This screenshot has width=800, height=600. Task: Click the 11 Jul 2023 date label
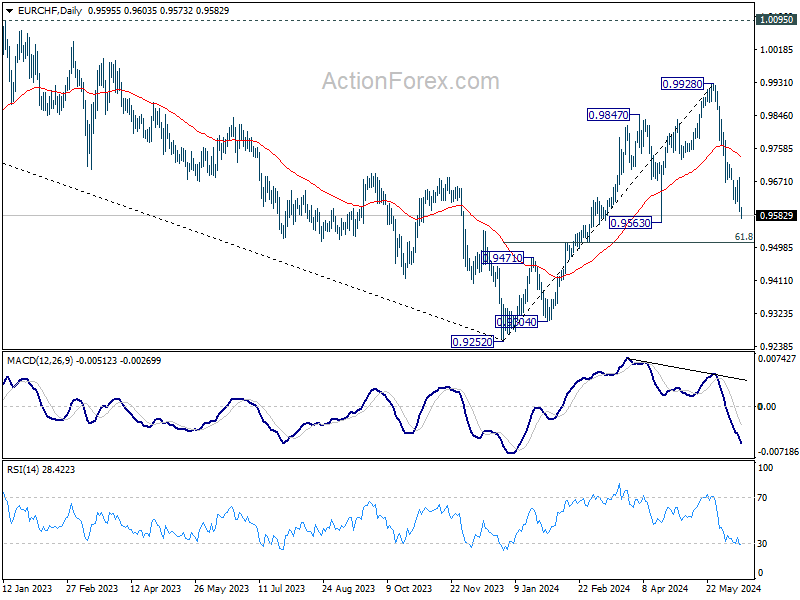click(282, 588)
